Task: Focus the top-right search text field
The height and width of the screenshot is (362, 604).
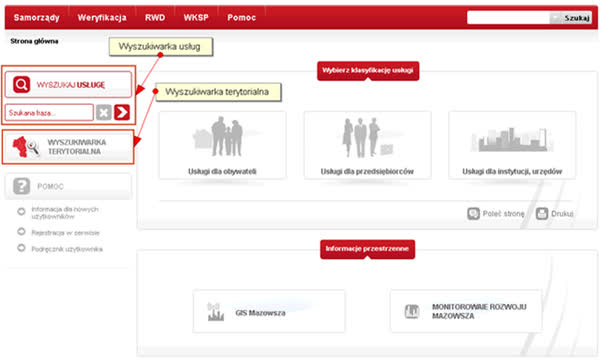Action: tap(508, 18)
